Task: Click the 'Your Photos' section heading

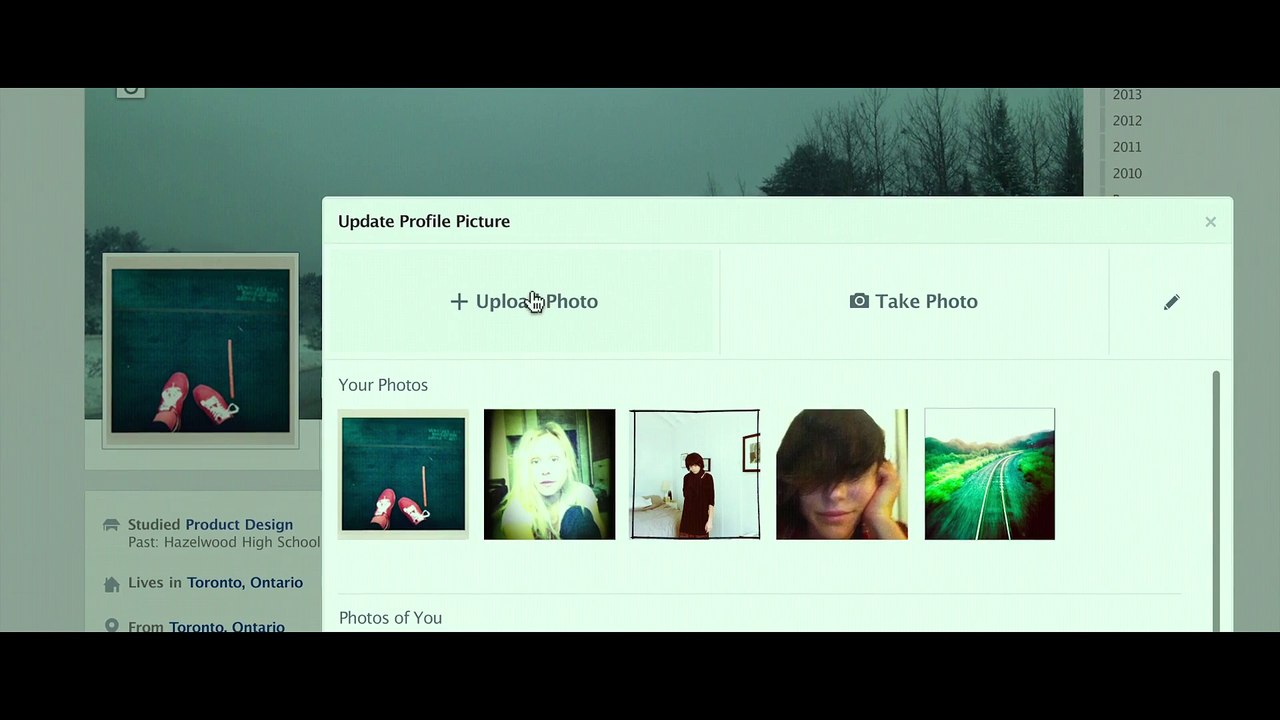Action: 383,385
